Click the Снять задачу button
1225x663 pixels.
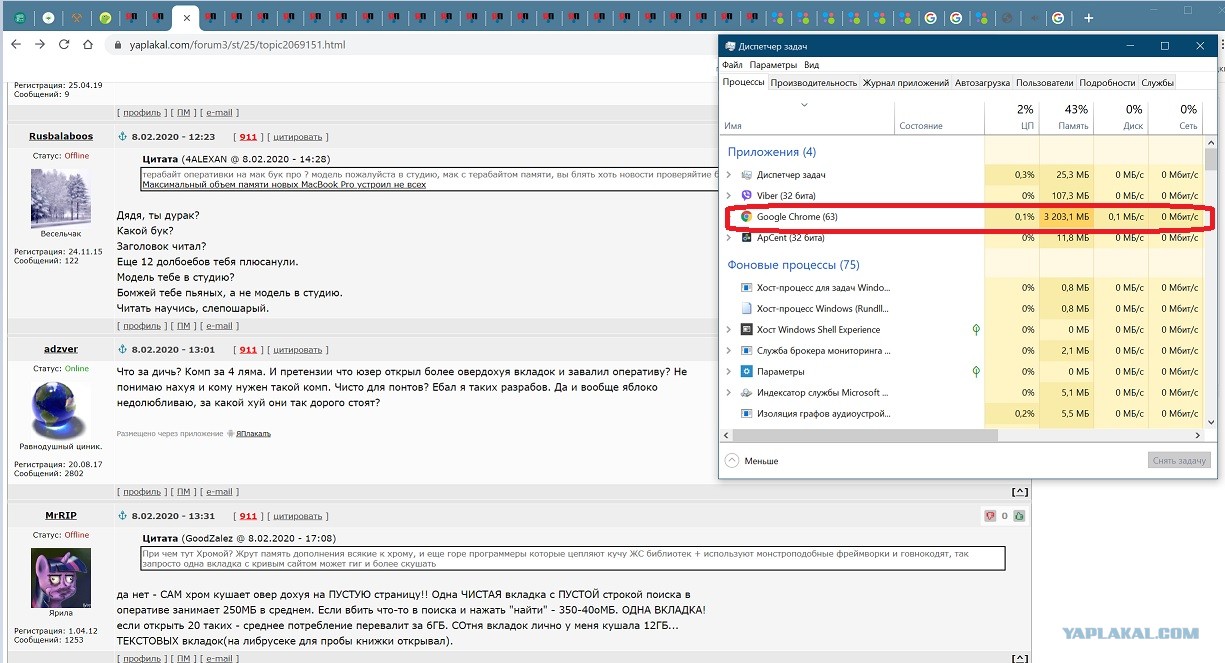tap(1179, 461)
